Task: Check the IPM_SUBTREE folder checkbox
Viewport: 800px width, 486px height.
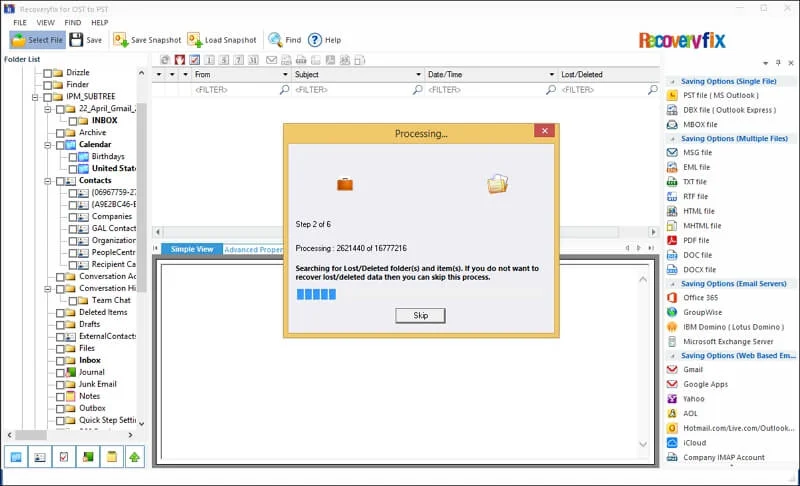Action: [x=47, y=97]
